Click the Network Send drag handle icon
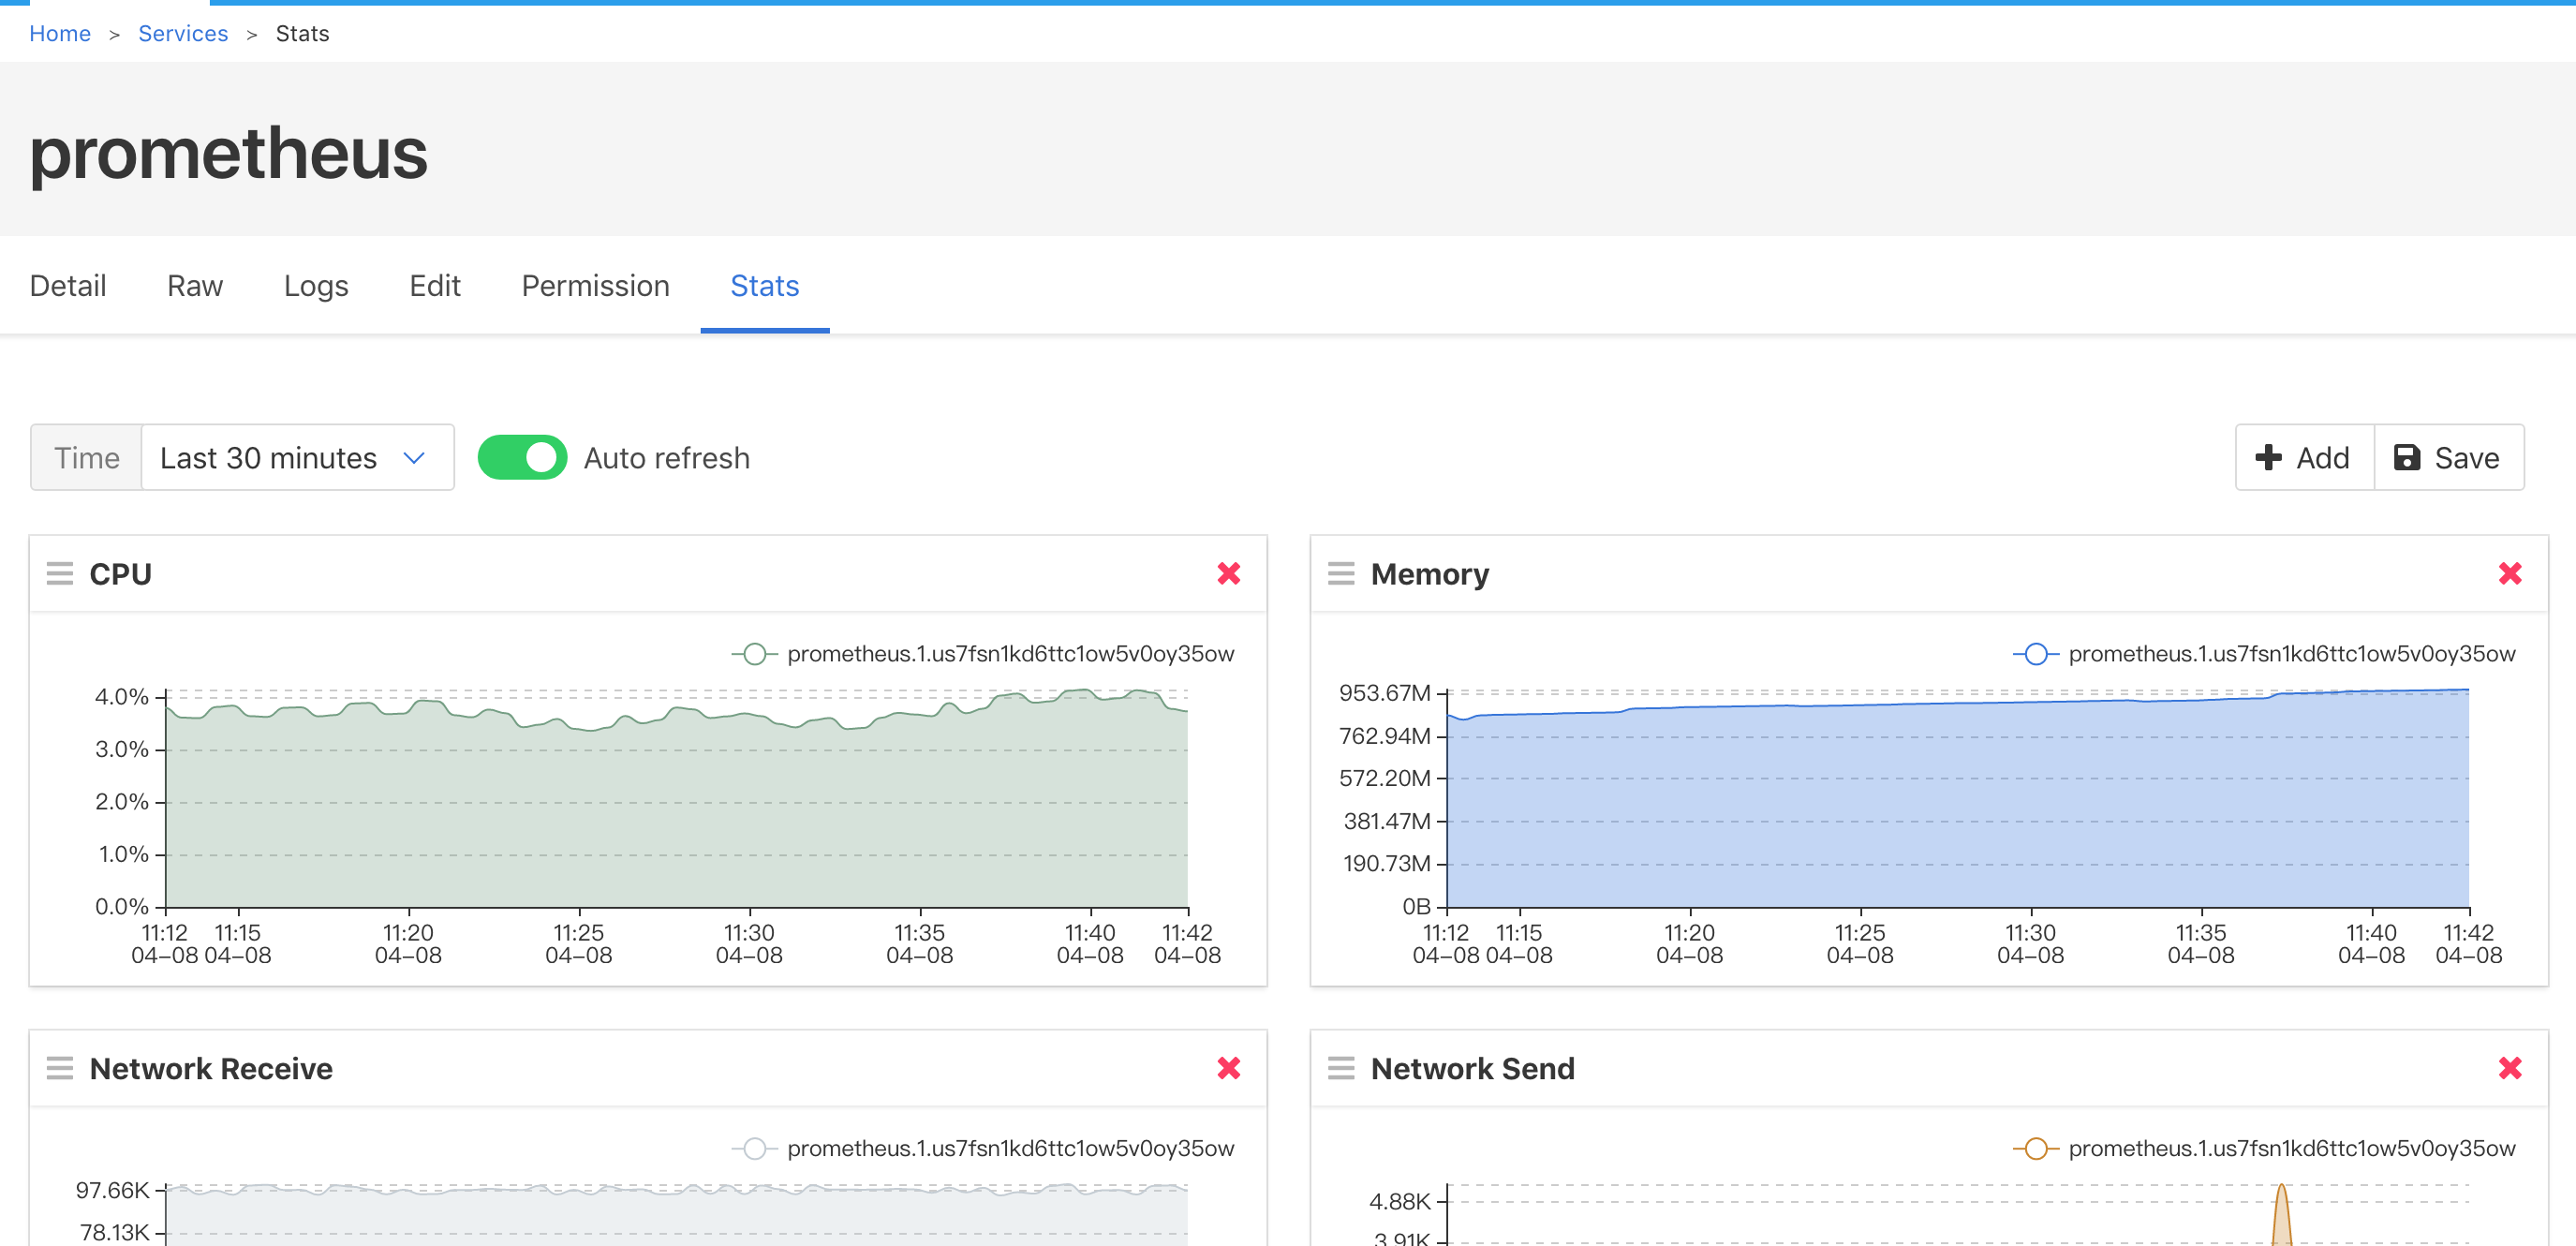The width and height of the screenshot is (2576, 1246). point(1340,1068)
